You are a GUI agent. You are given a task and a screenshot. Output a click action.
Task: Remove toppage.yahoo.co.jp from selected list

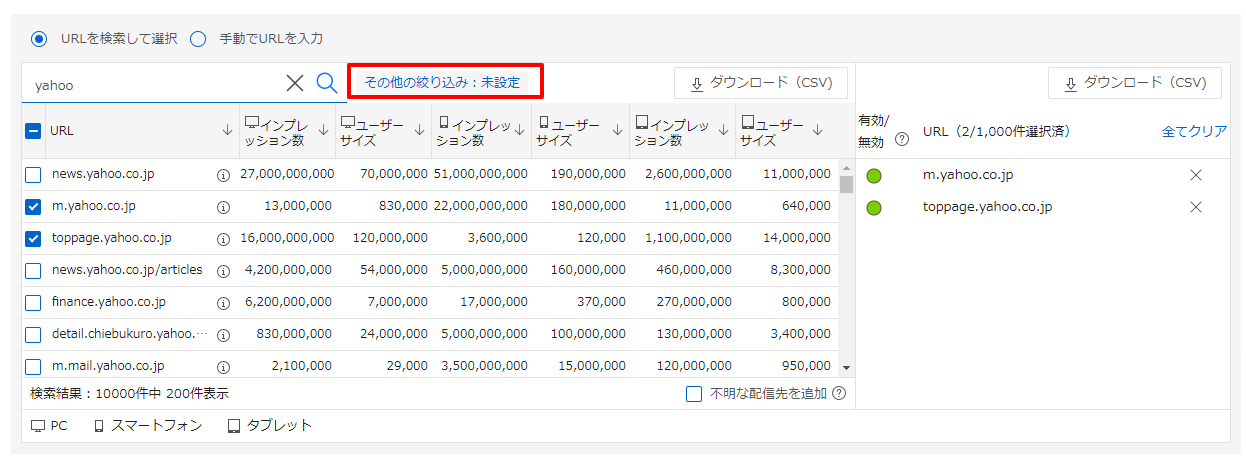(x=1195, y=207)
